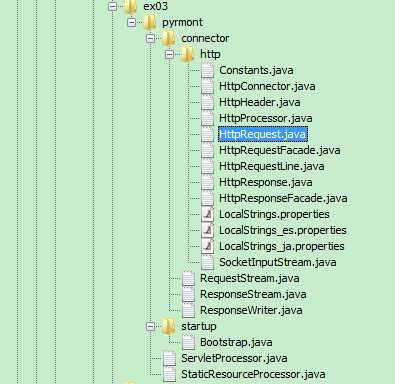
Task: Click the connector folder icon
Action: 168,38
